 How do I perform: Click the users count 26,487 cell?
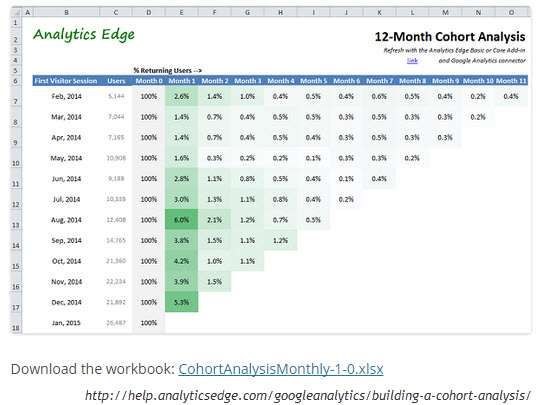[116, 323]
